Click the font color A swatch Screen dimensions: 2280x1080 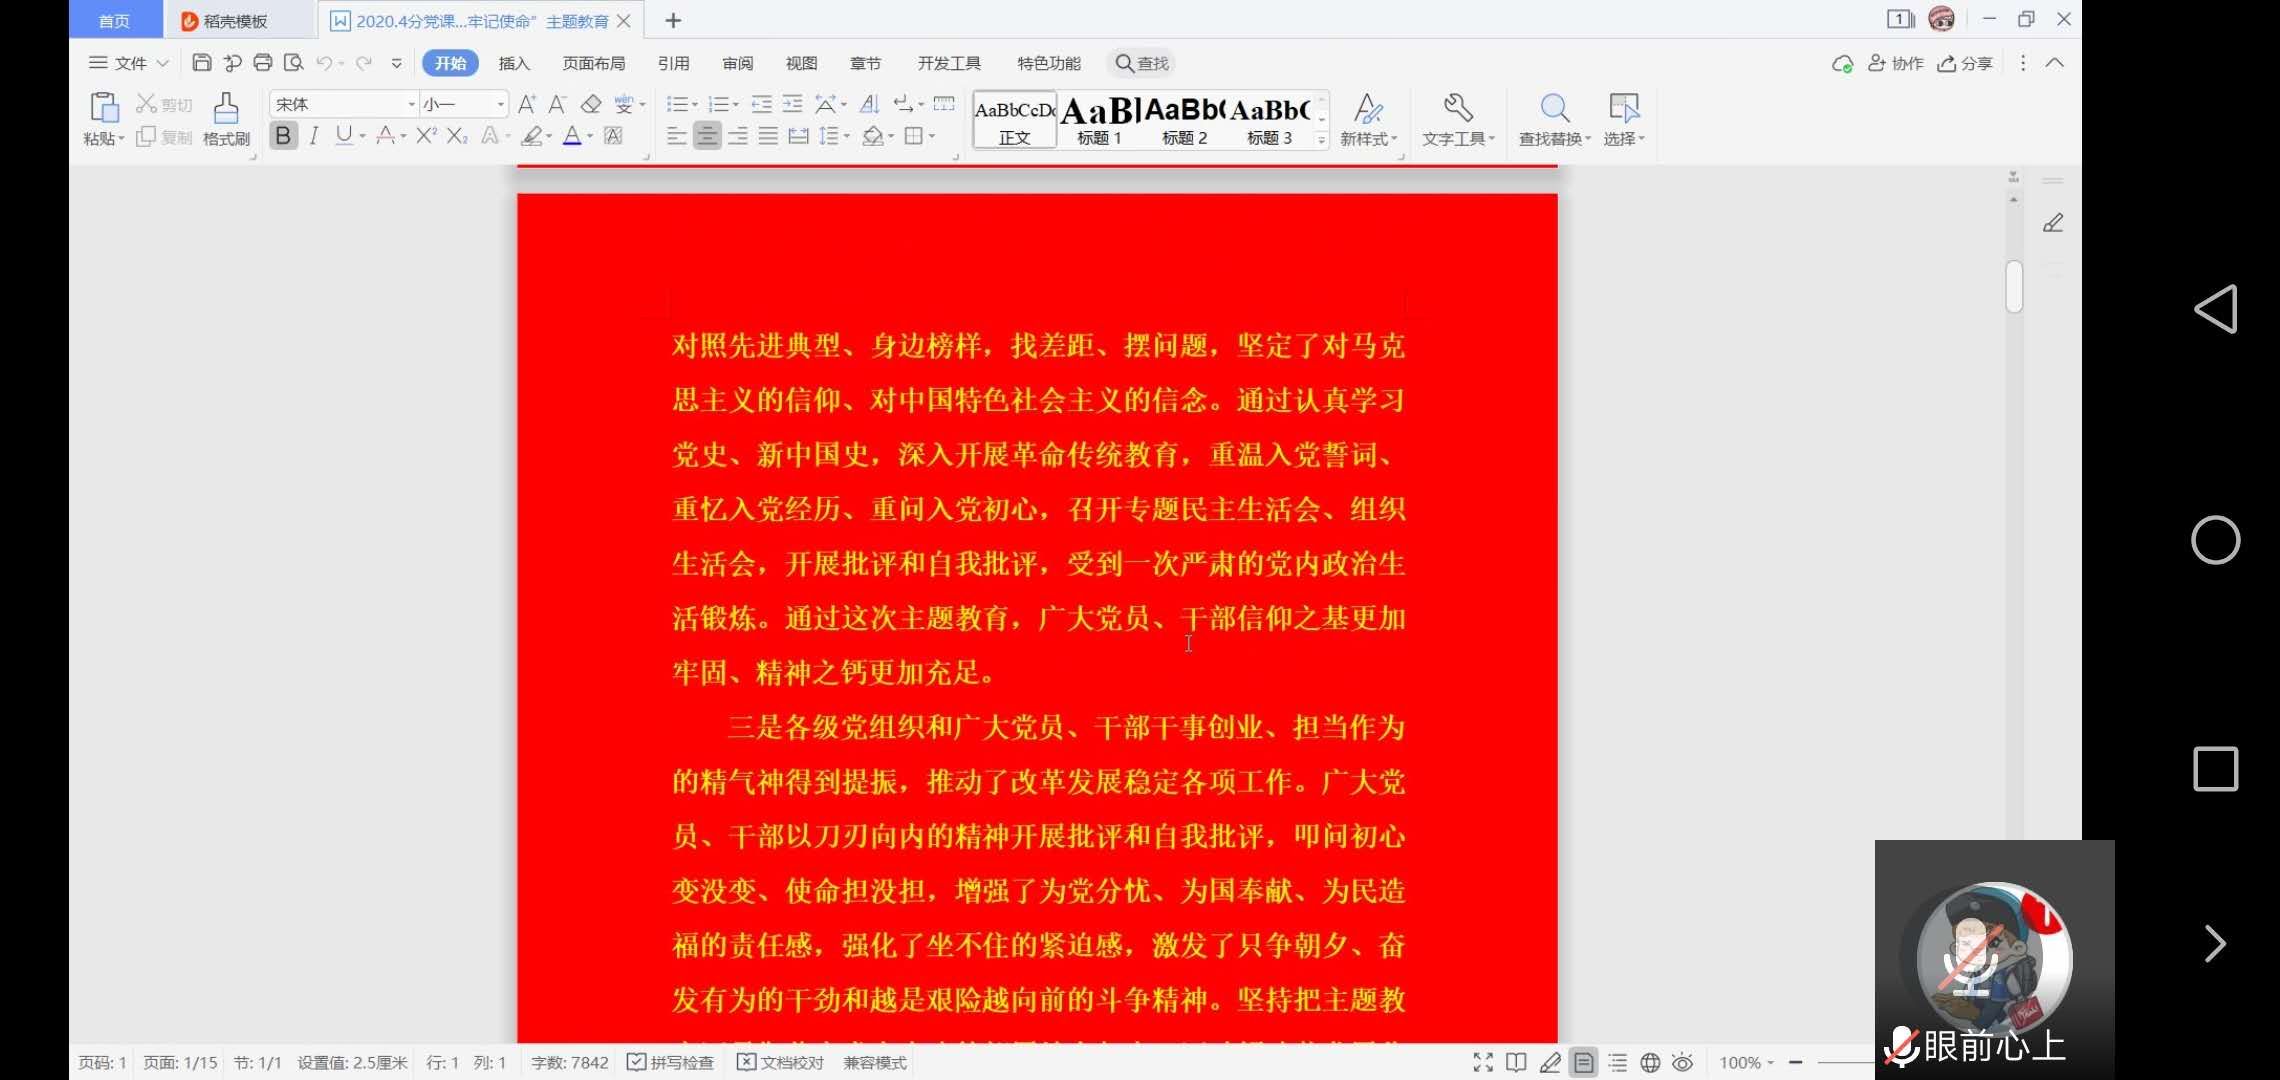pyautogui.click(x=572, y=136)
